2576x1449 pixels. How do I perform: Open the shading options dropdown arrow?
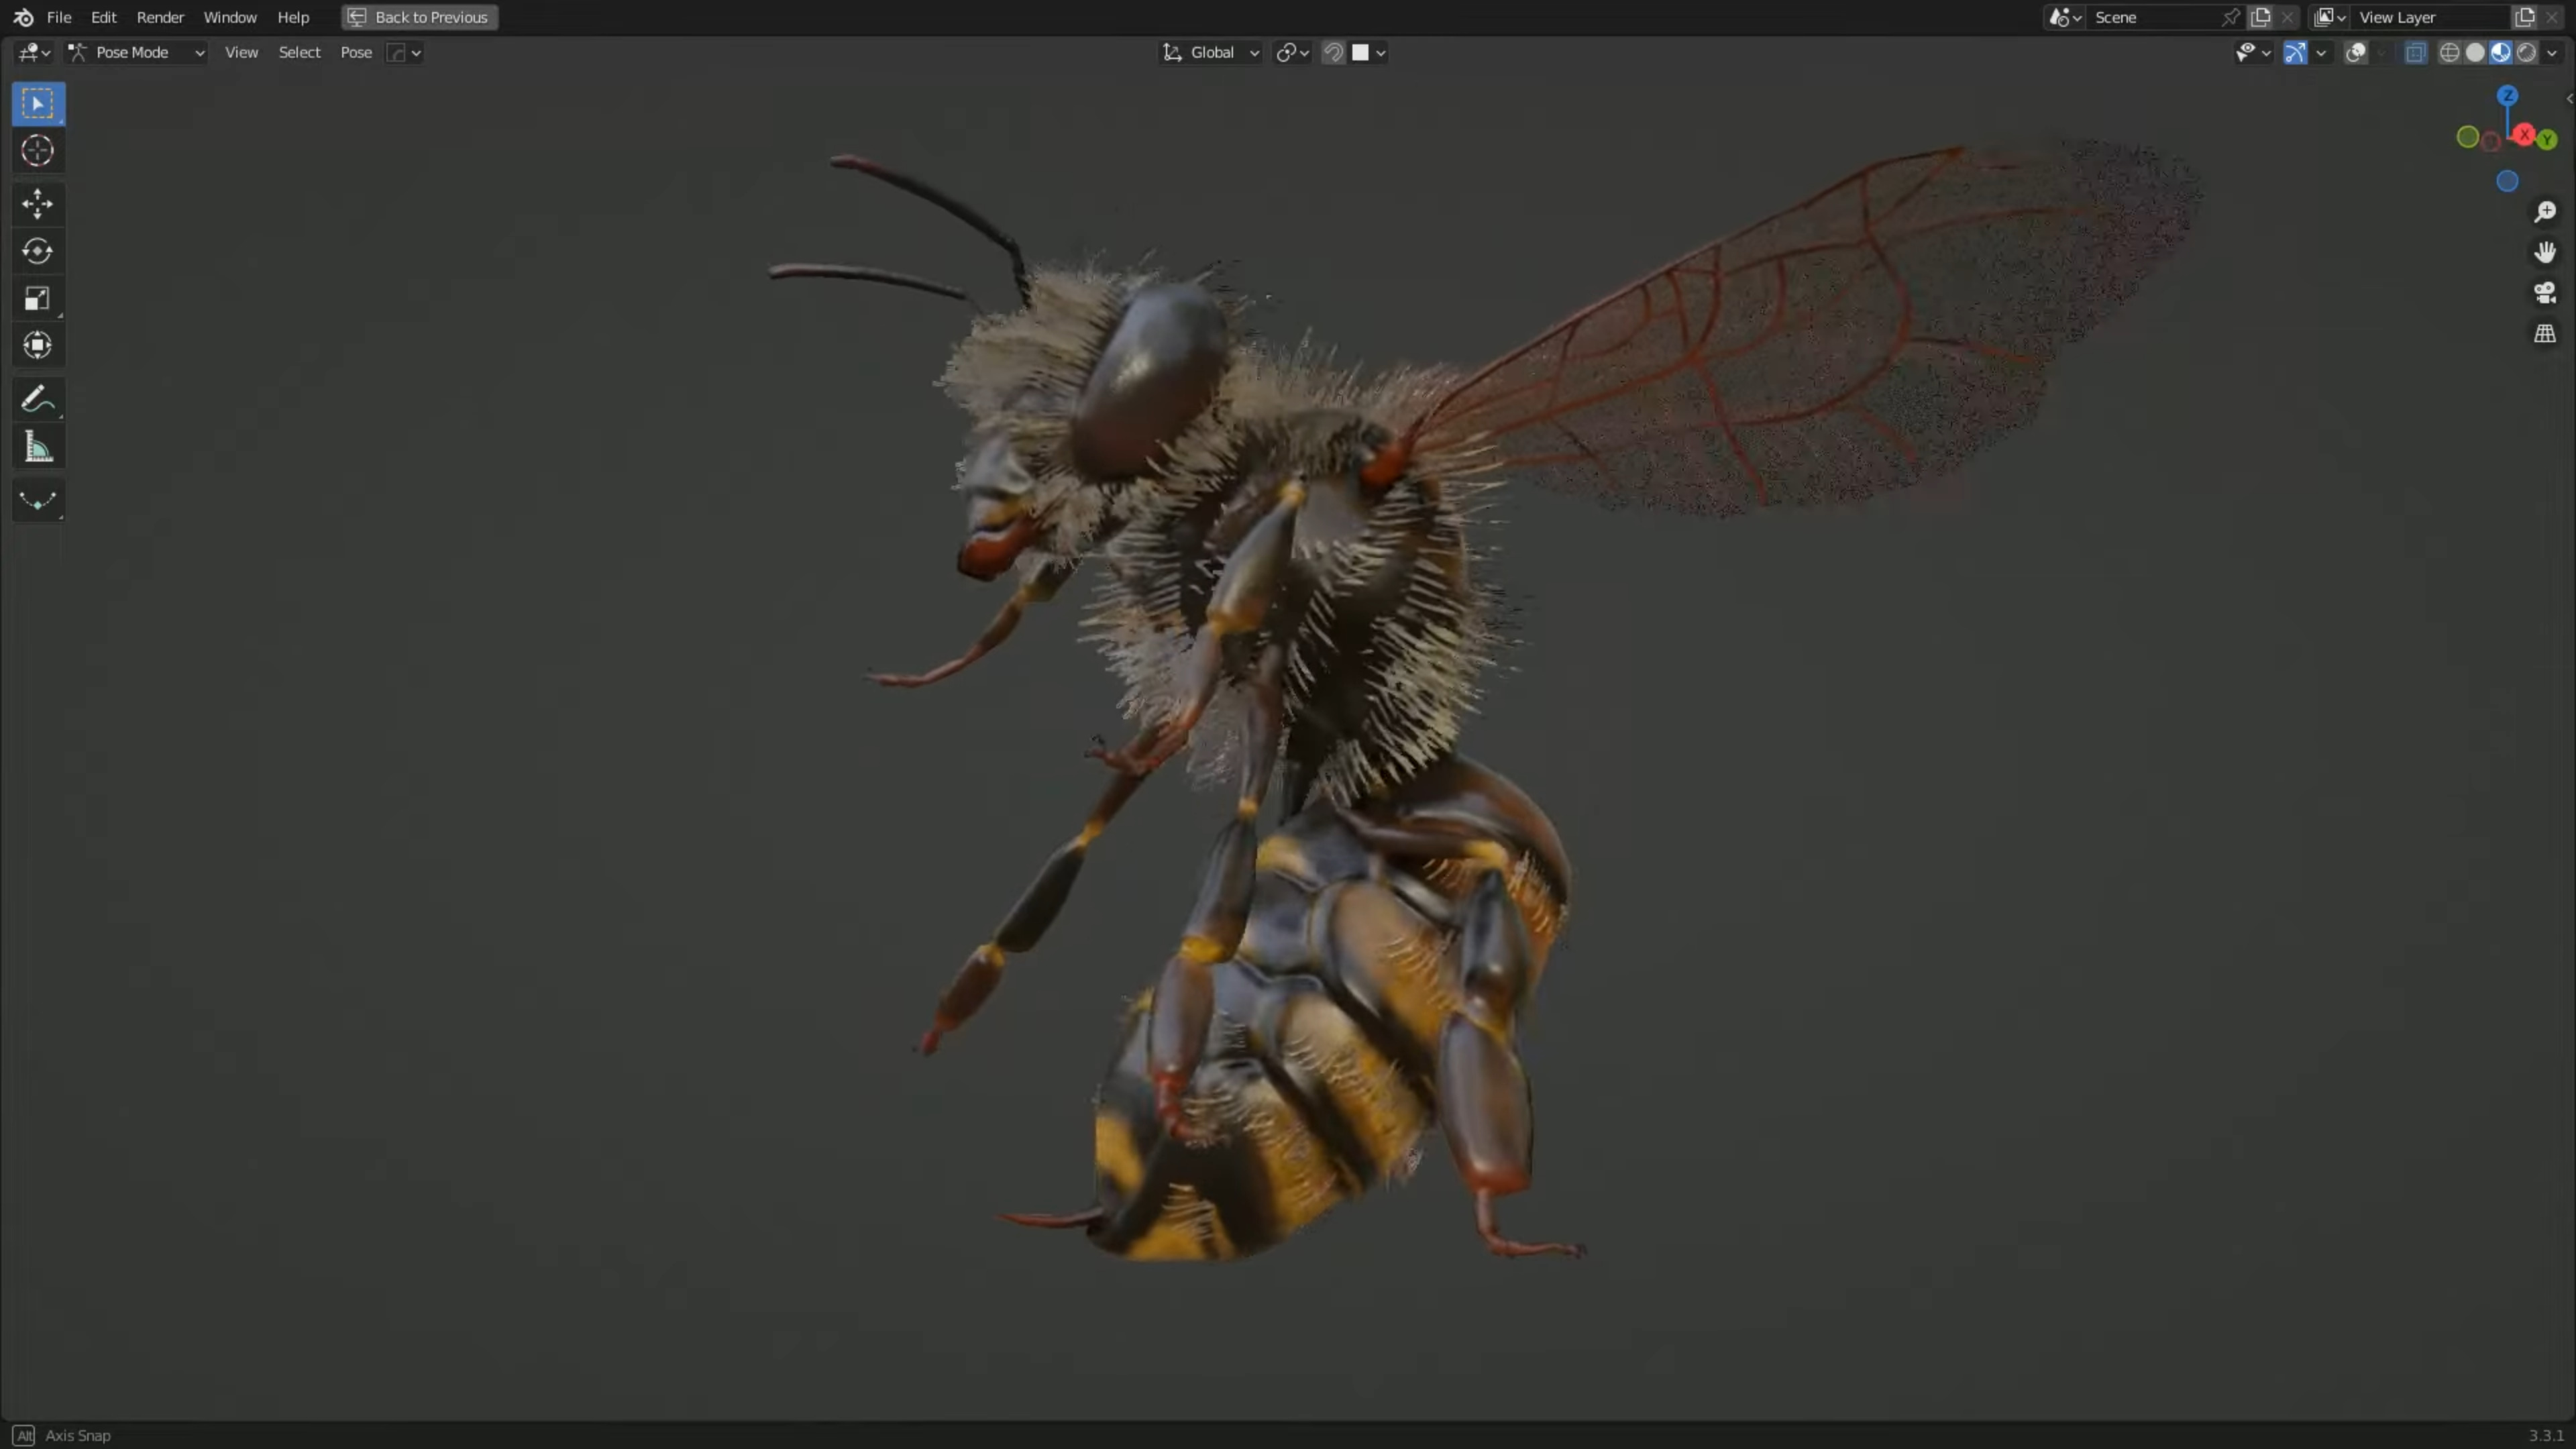(x=2551, y=53)
